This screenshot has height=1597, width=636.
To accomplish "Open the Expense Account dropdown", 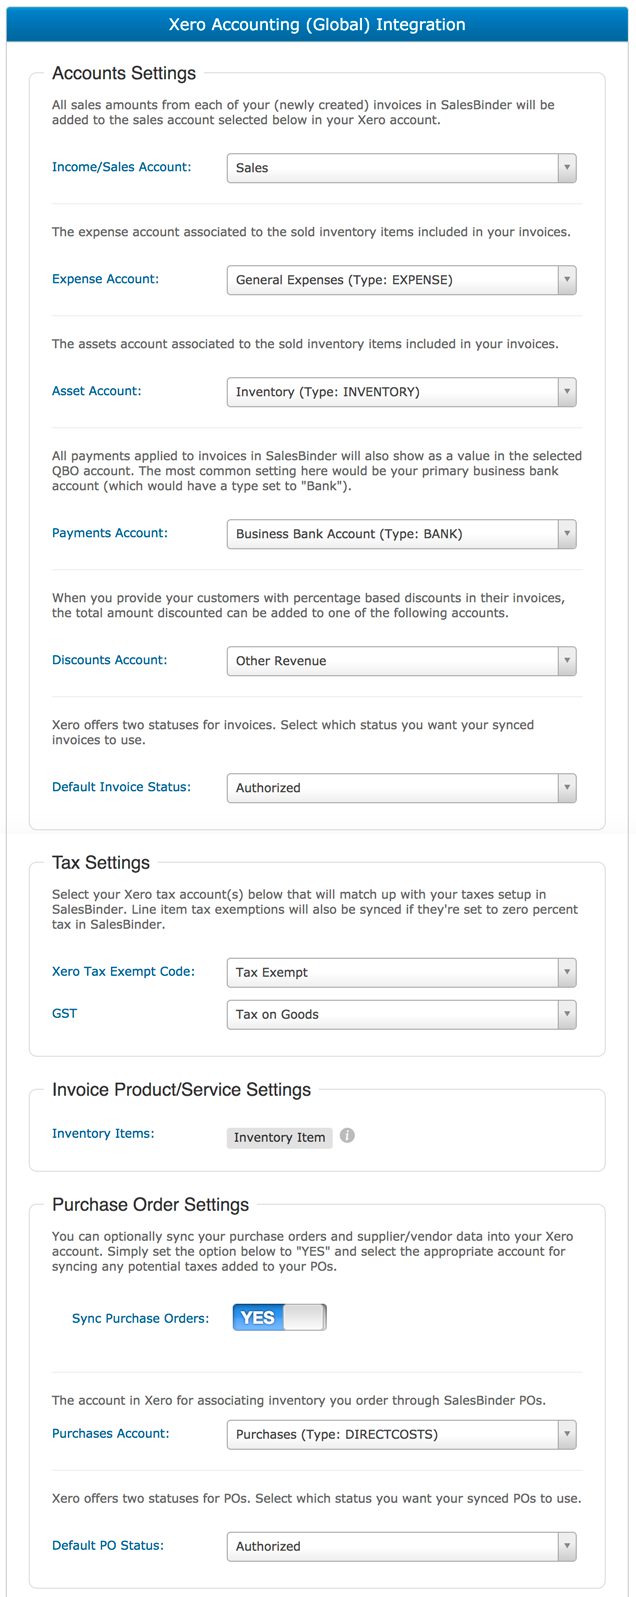I will click(566, 280).
